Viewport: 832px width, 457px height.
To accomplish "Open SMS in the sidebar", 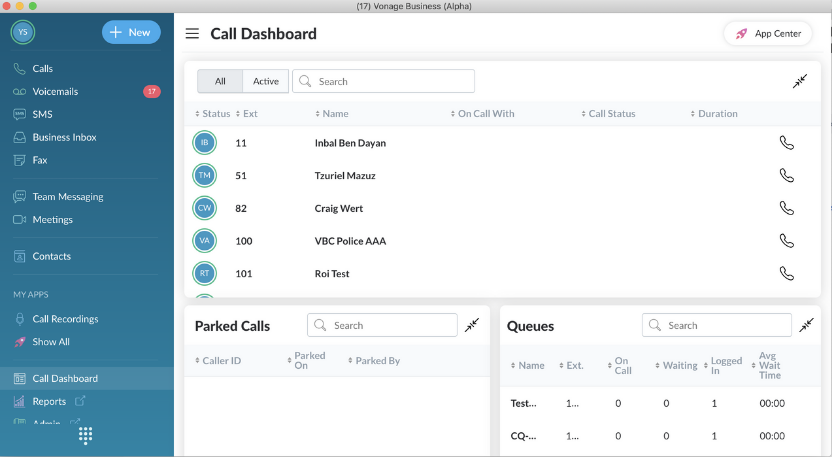I will point(42,114).
